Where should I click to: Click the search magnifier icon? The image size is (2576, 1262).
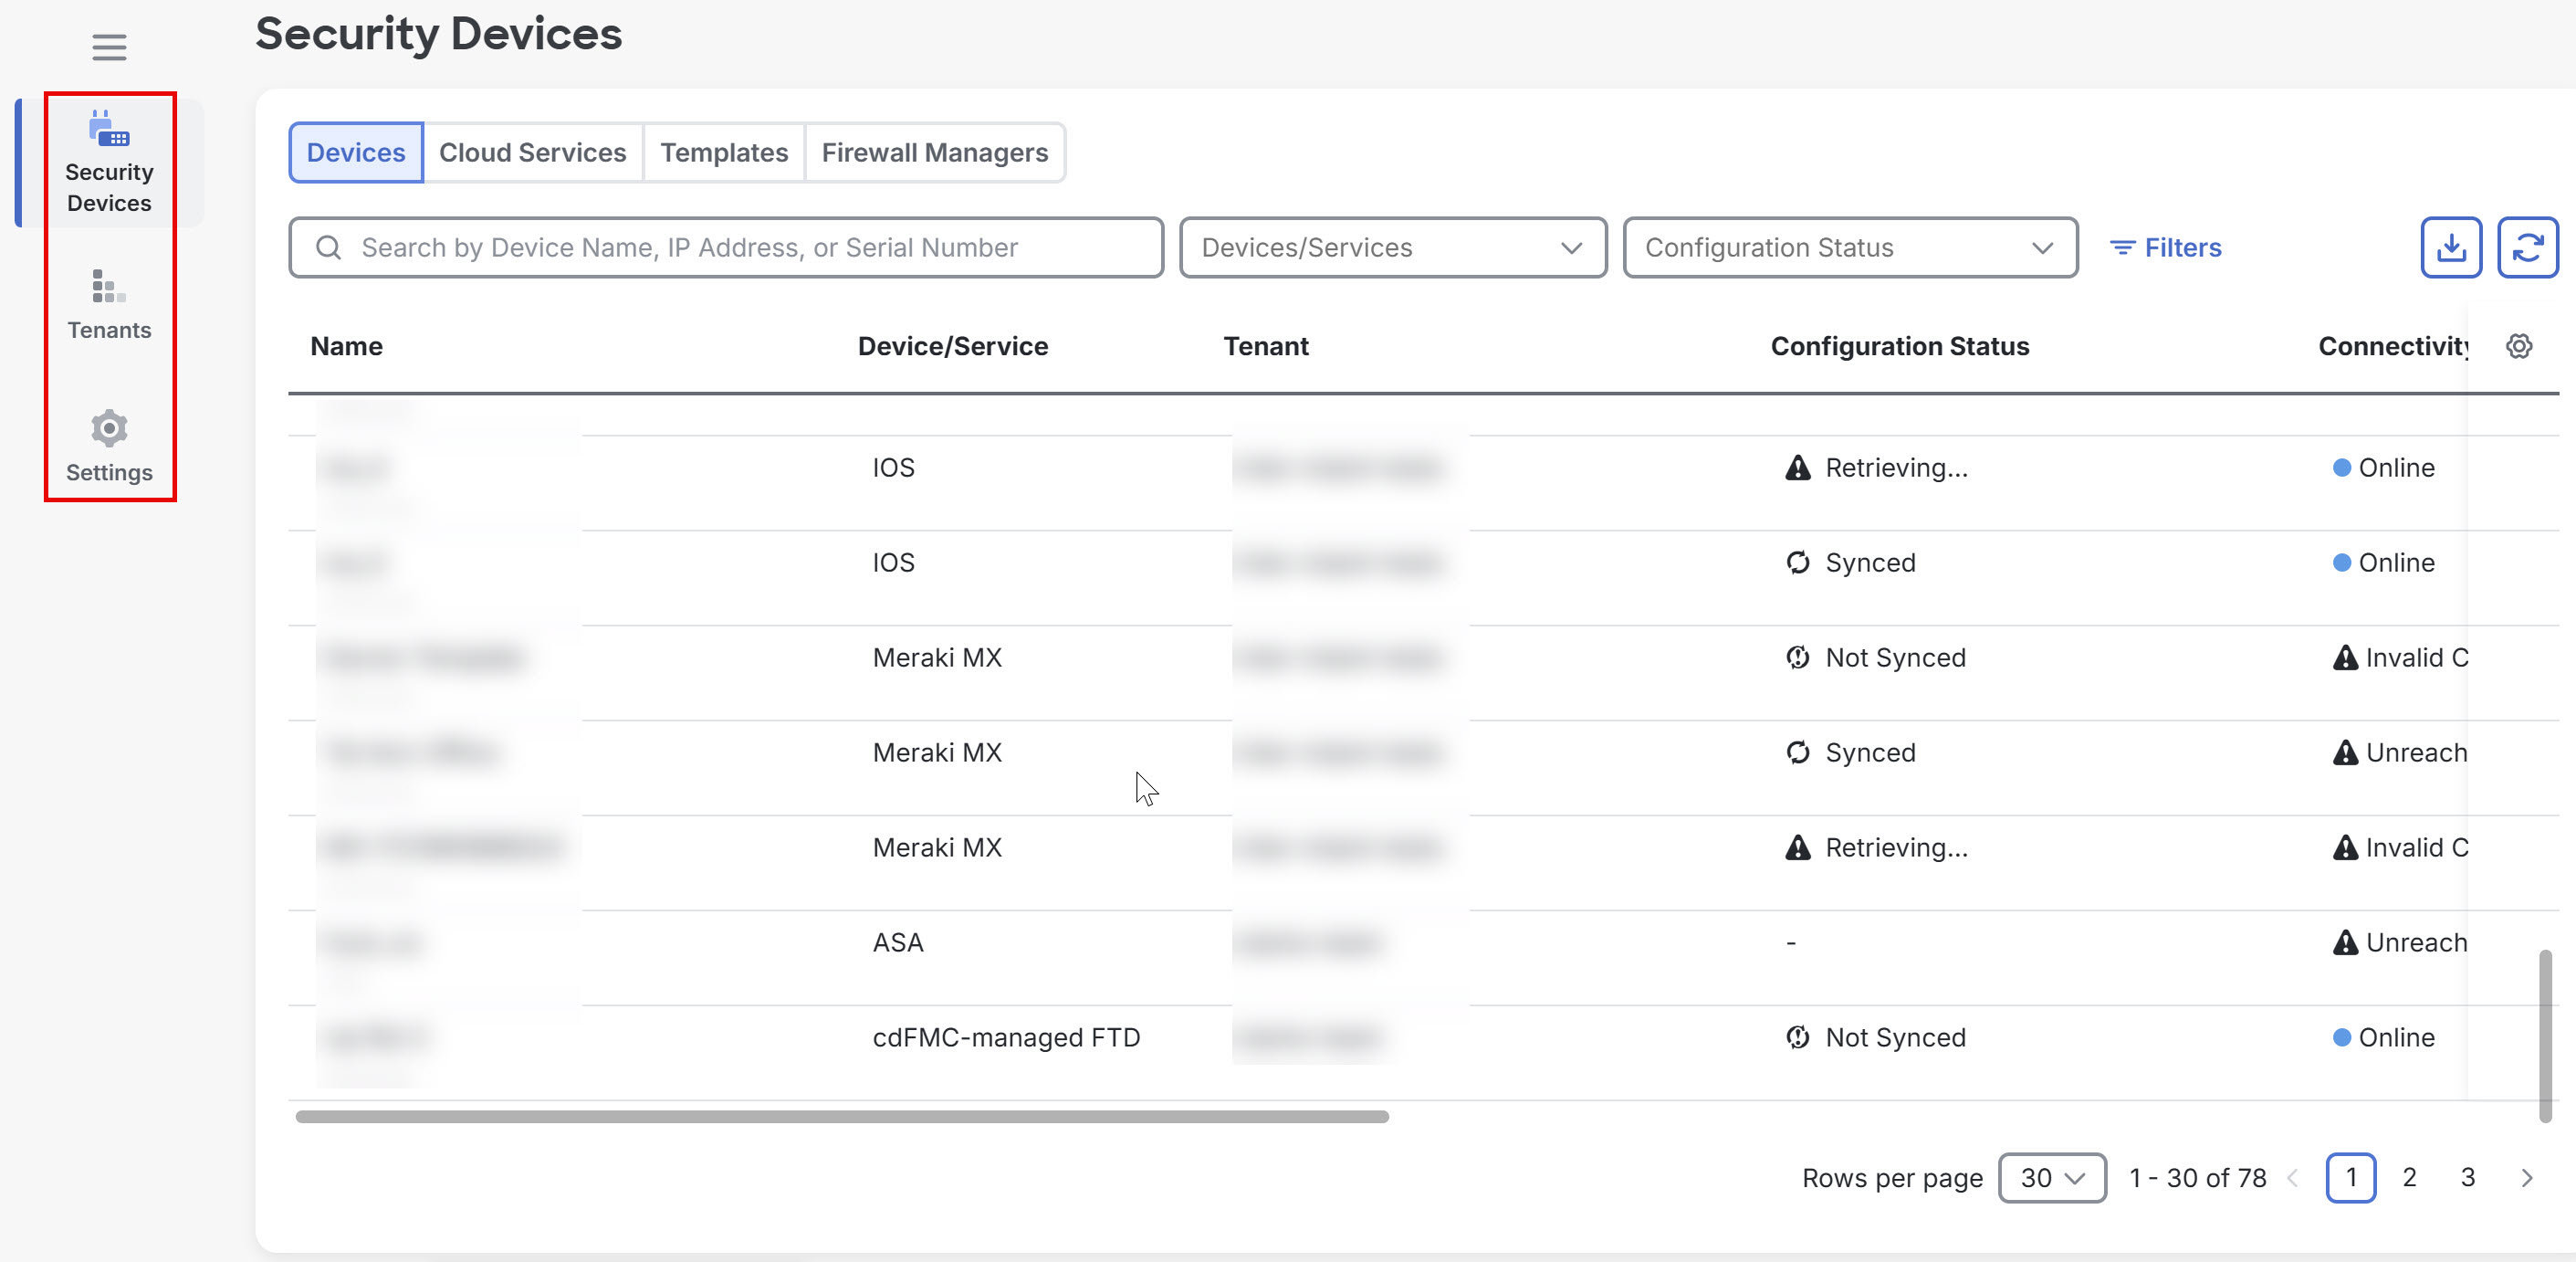(x=327, y=247)
